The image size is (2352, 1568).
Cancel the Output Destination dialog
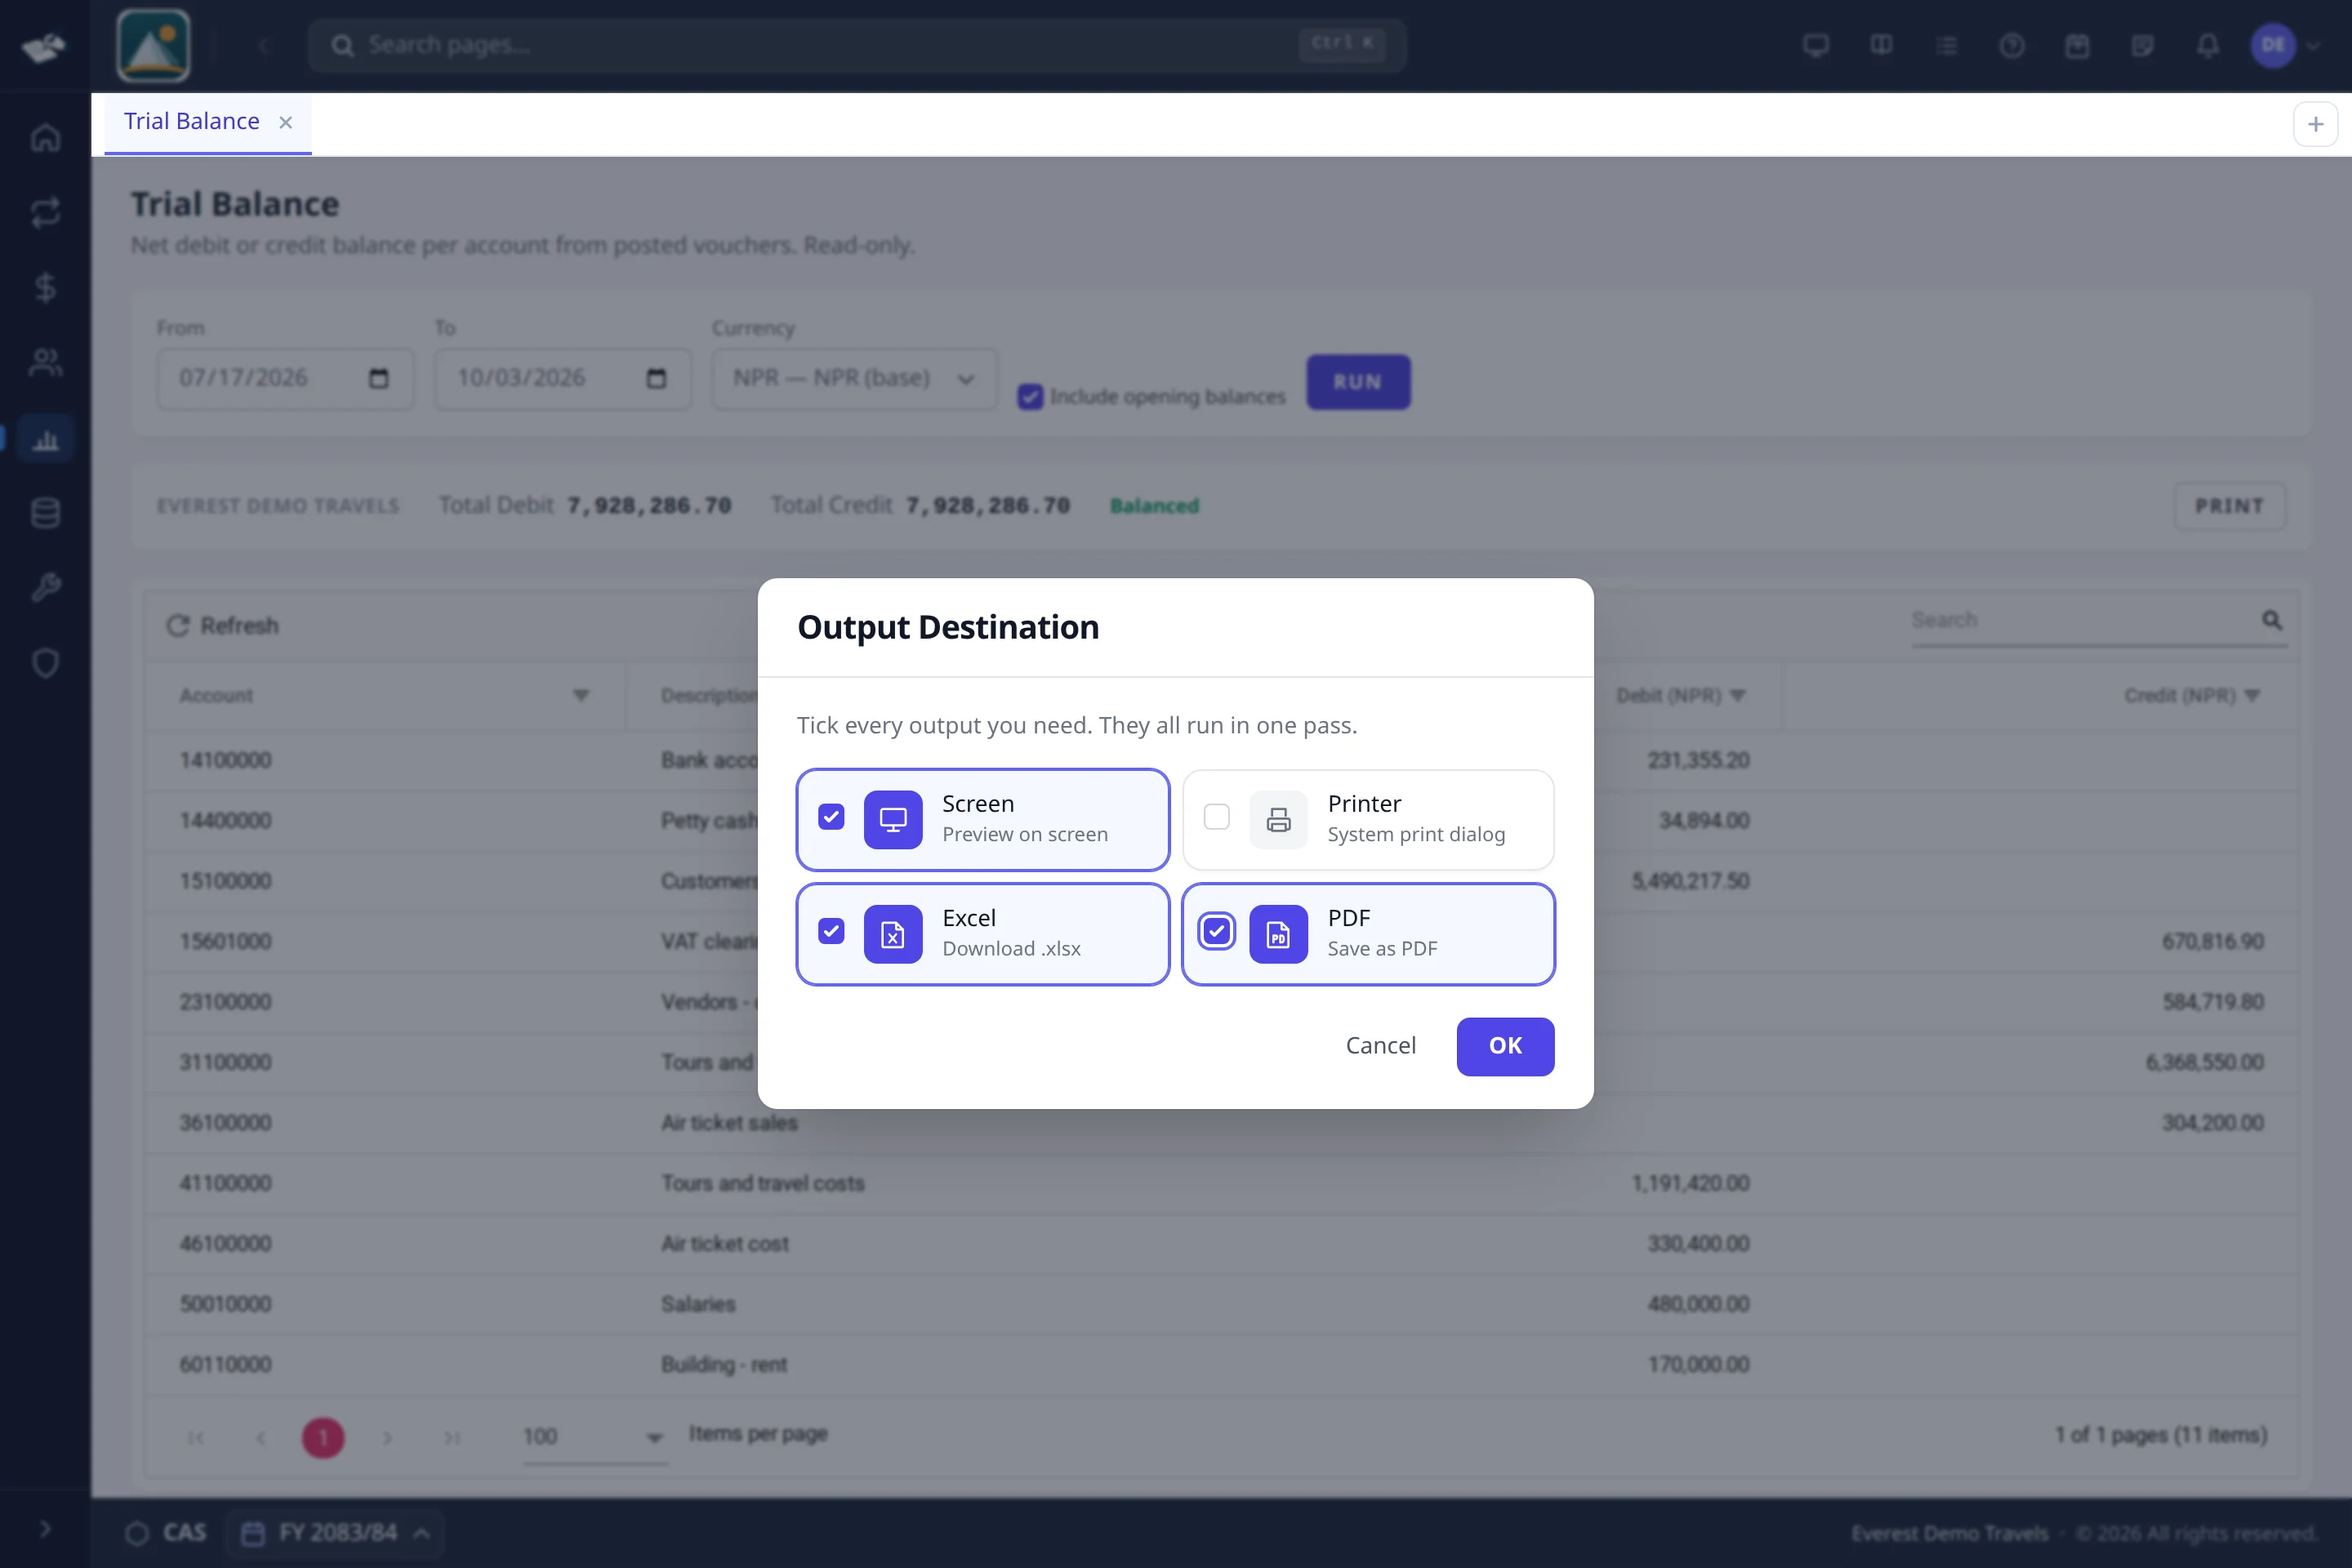tap(1380, 1046)
